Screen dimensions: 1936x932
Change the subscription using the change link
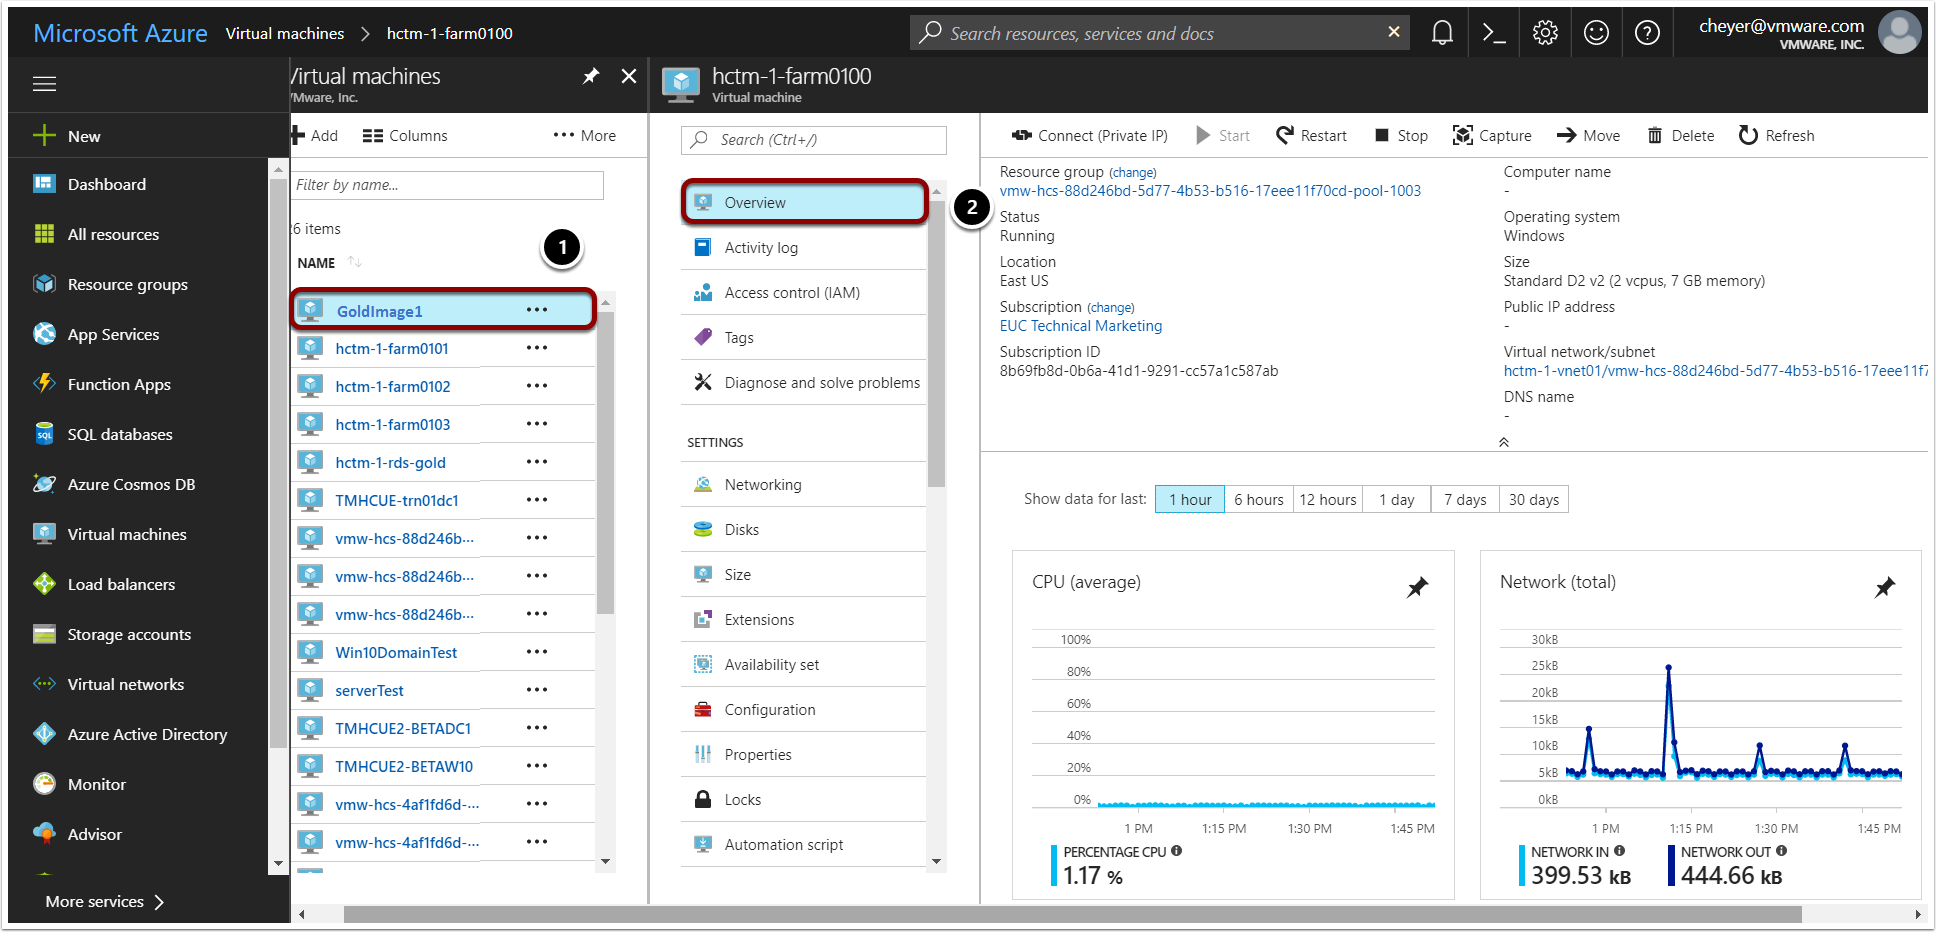1110,307
